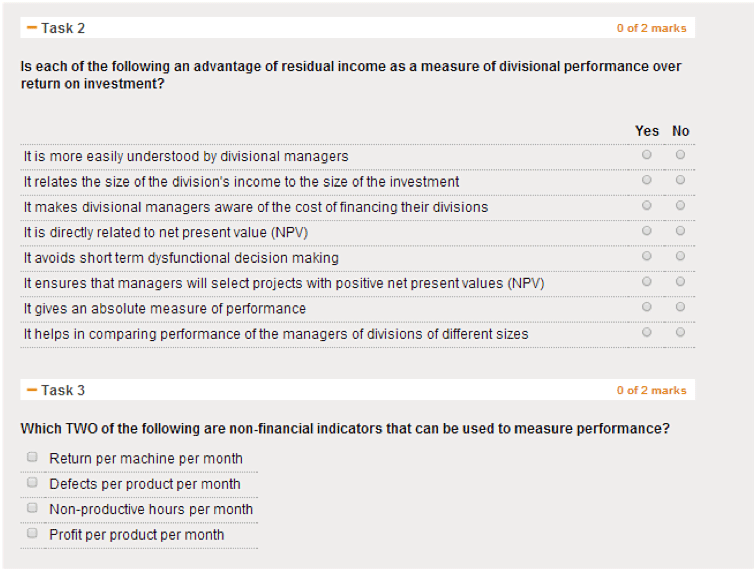The image size is (756, 572).
Task: Choose No for 'select projects with positive net present values'
Action: [681, 282]
